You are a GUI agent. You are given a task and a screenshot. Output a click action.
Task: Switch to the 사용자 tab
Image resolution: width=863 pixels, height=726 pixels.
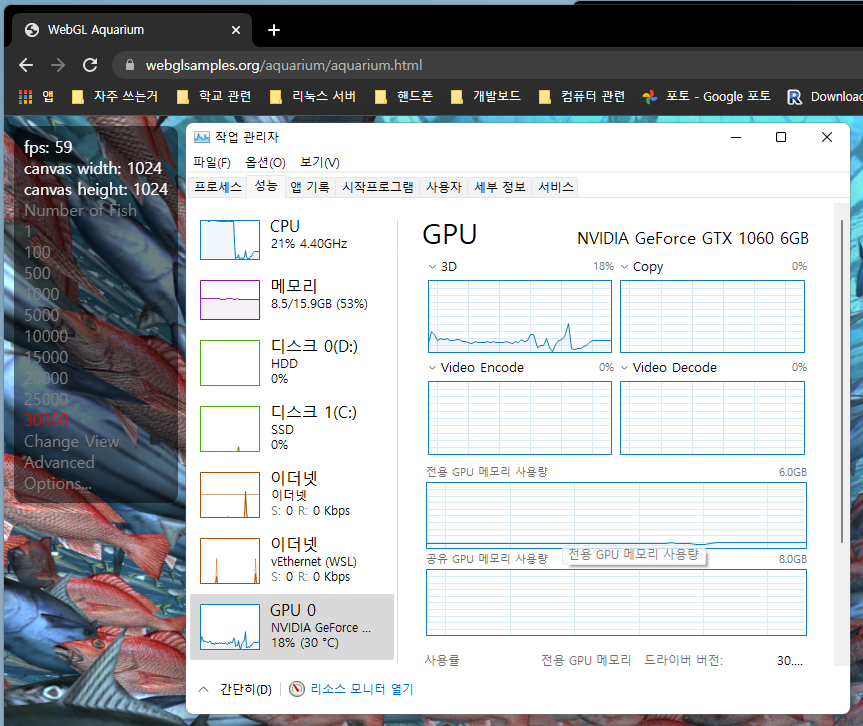444,187
